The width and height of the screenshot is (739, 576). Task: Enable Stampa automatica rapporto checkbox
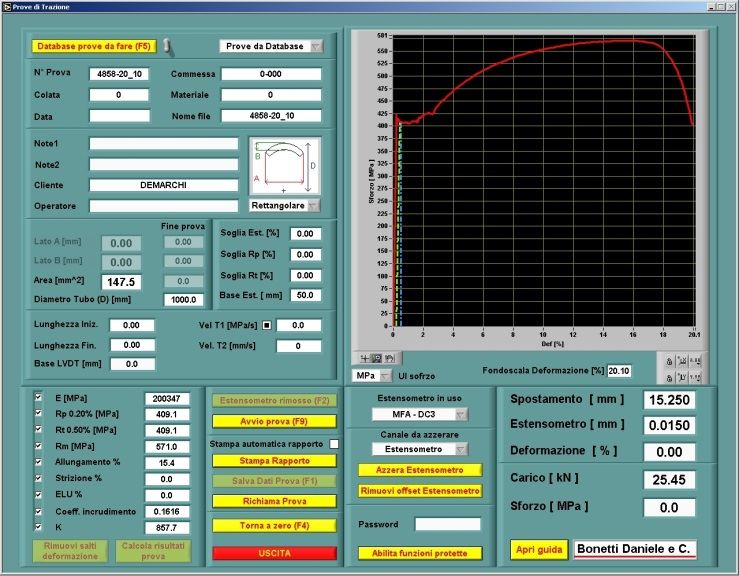(x=335, y=443)
